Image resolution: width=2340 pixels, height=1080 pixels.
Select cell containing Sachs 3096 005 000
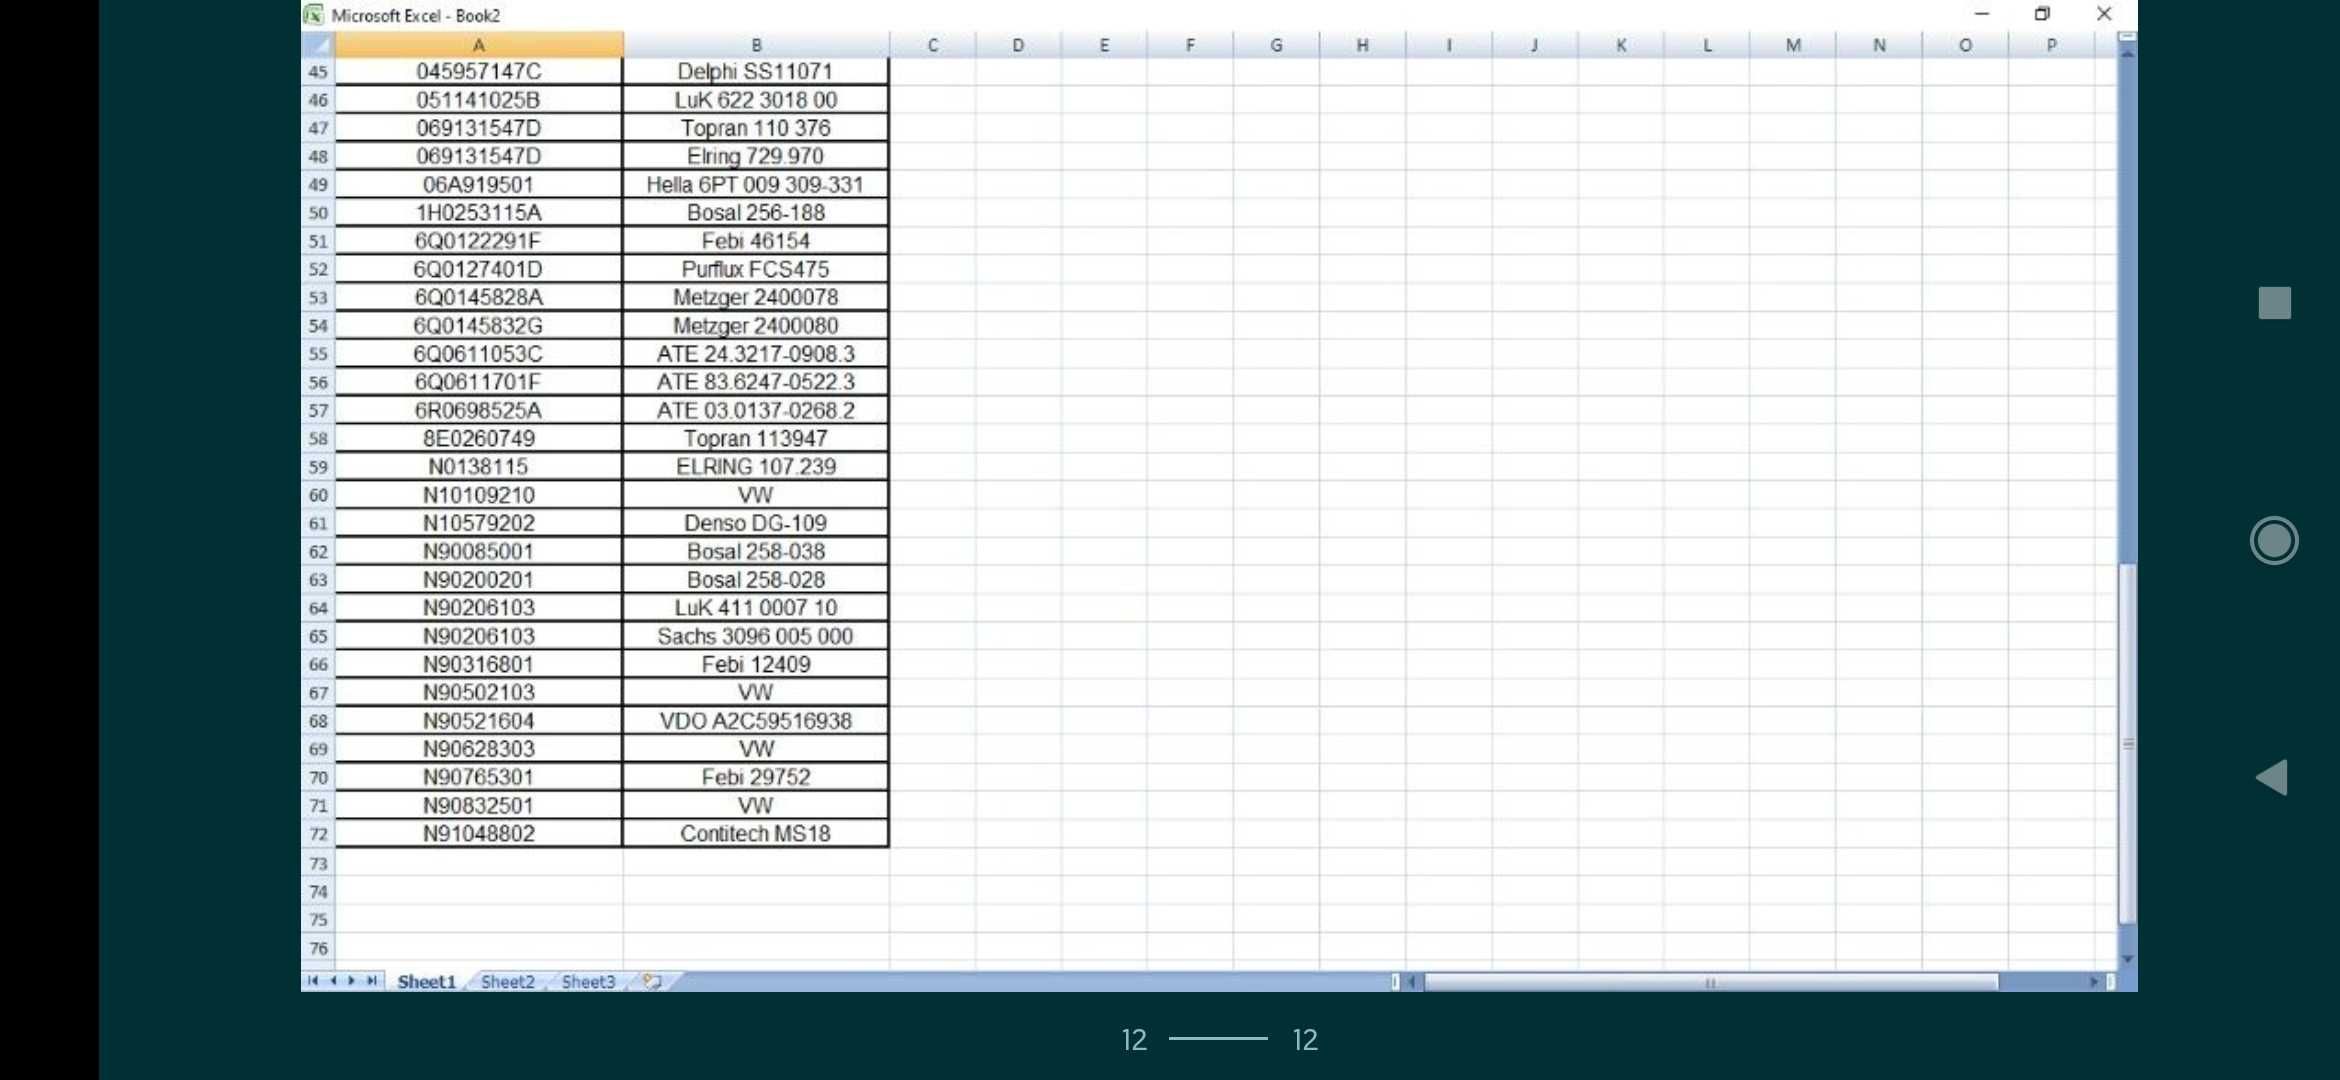pos(755,636)
